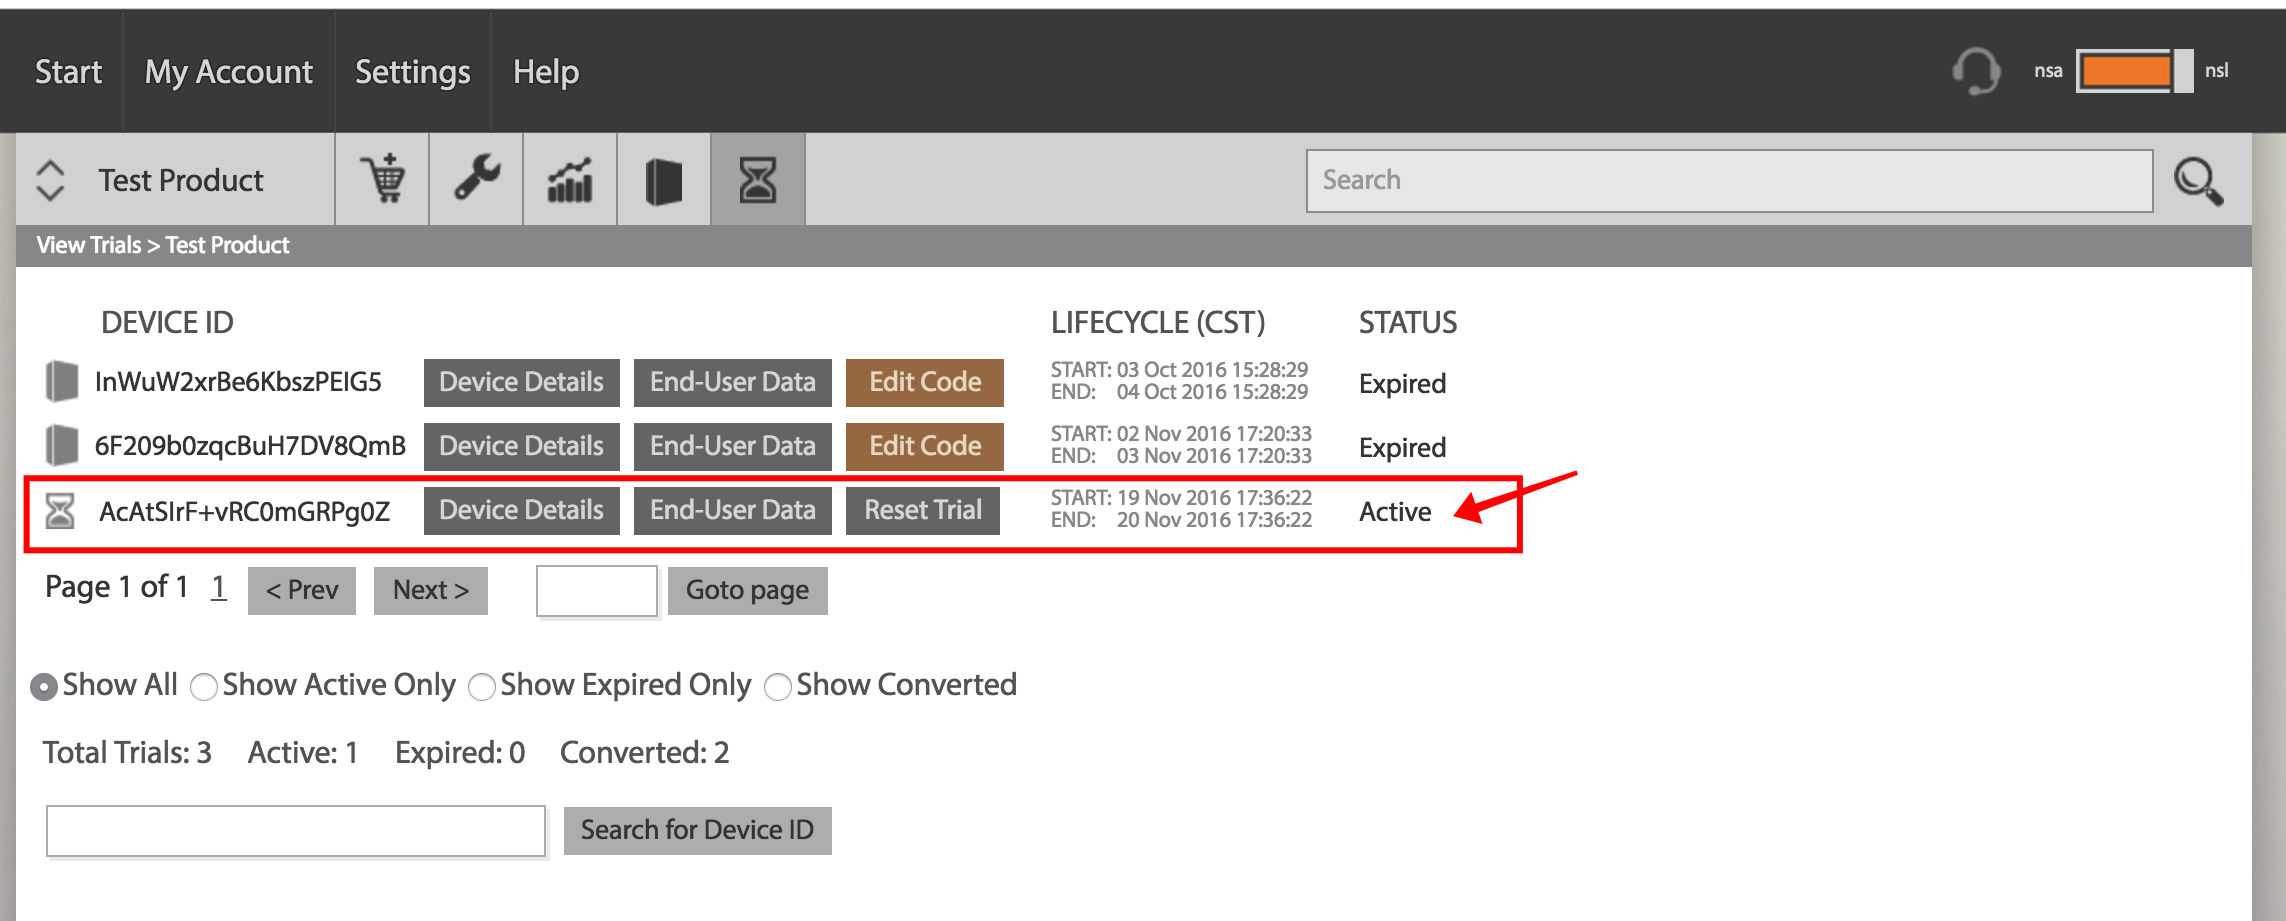Click the Active: 1 summary text

303,753
